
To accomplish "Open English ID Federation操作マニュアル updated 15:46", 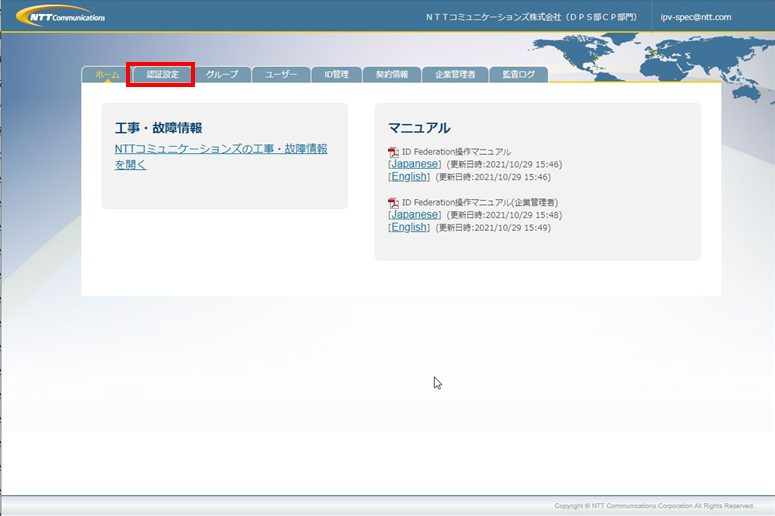I will [x=409, y=176].
